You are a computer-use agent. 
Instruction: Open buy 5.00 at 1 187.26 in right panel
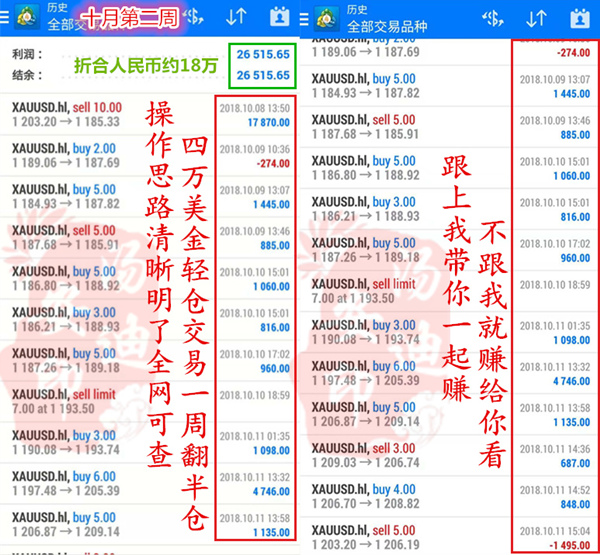450,250
